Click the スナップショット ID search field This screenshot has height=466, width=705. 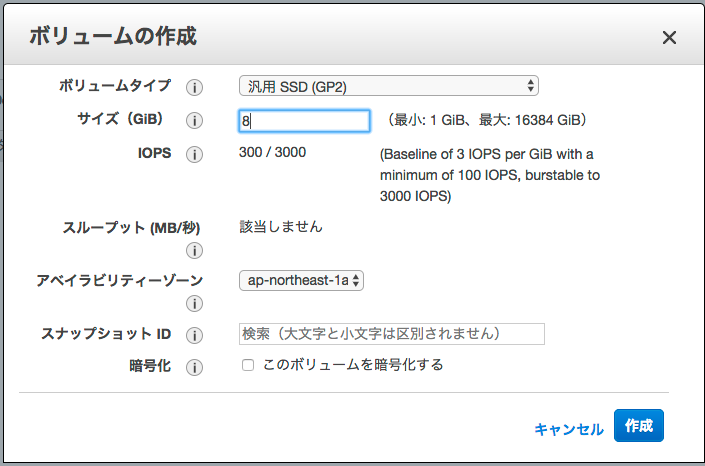(392, 334)
